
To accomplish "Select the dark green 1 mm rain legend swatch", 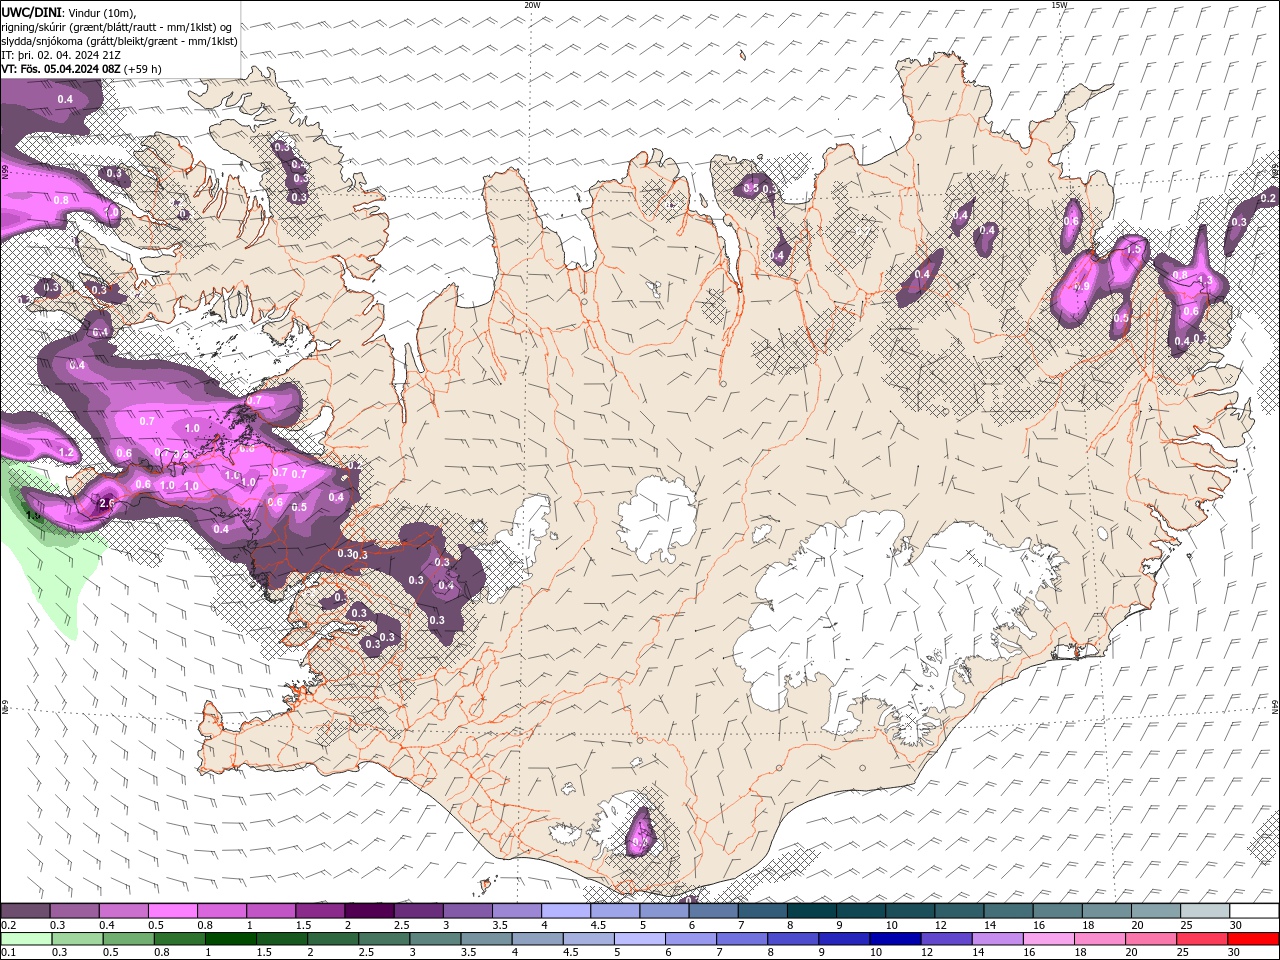I will [231, 939].
